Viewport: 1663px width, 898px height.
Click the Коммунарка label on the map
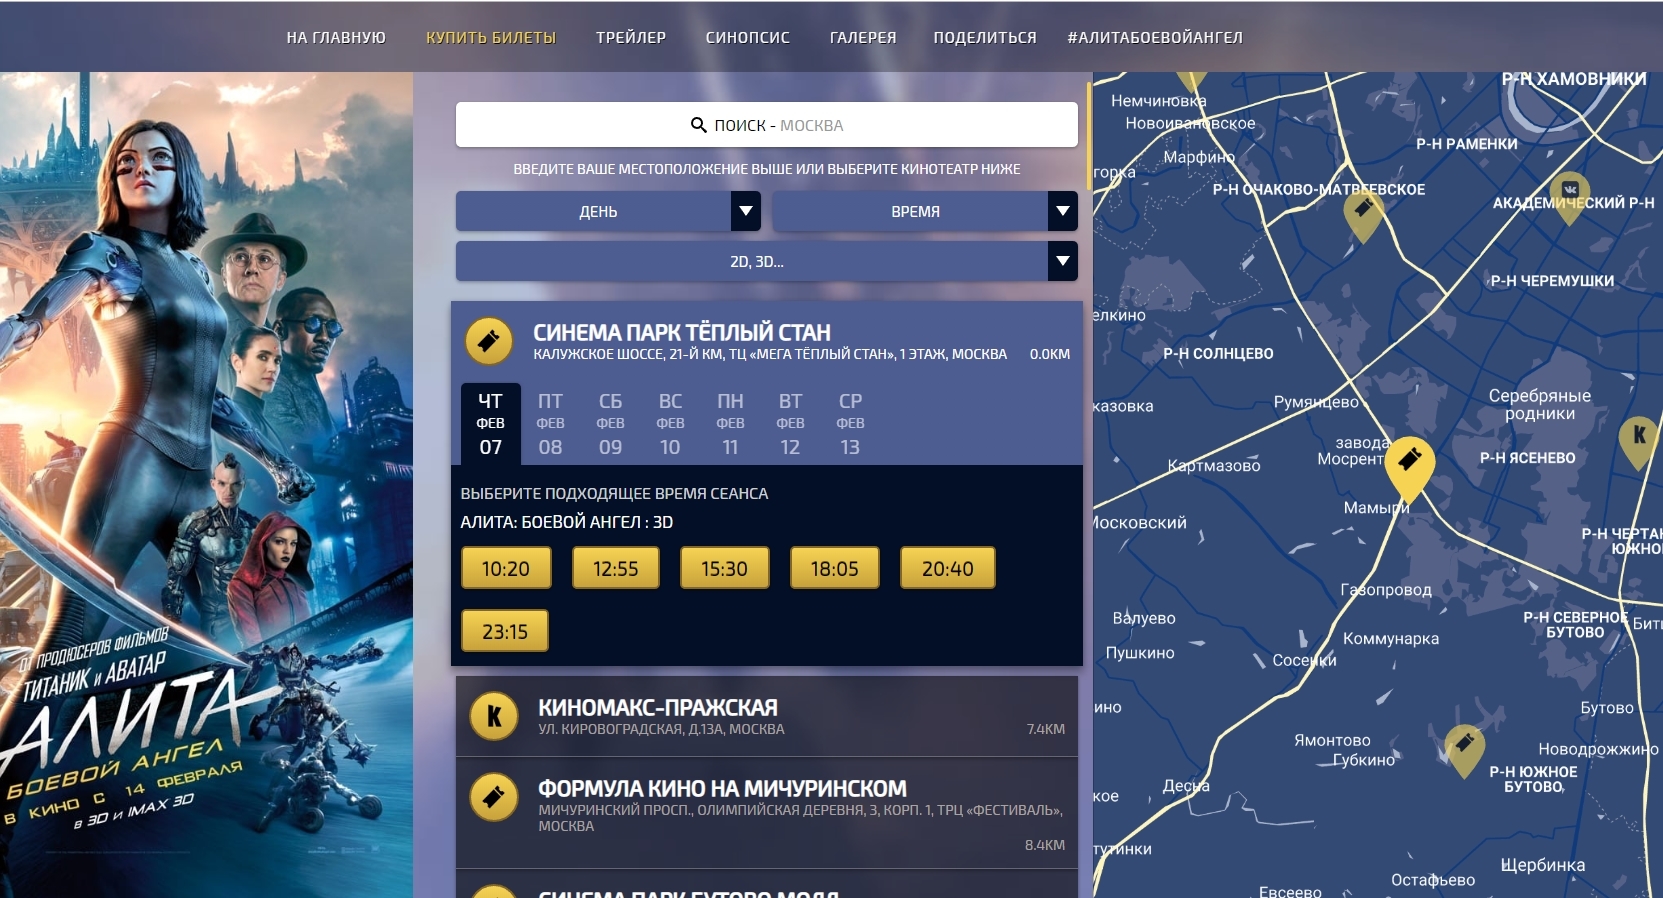pyautogui.click(x=1391, y=639)
